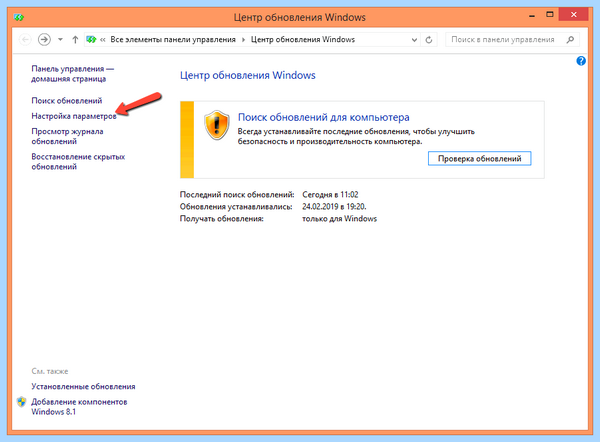Screen dimensions: 600x442
Task: Click the 'Сегодня в 11:02' value text
Action: (x=330, y=194)
